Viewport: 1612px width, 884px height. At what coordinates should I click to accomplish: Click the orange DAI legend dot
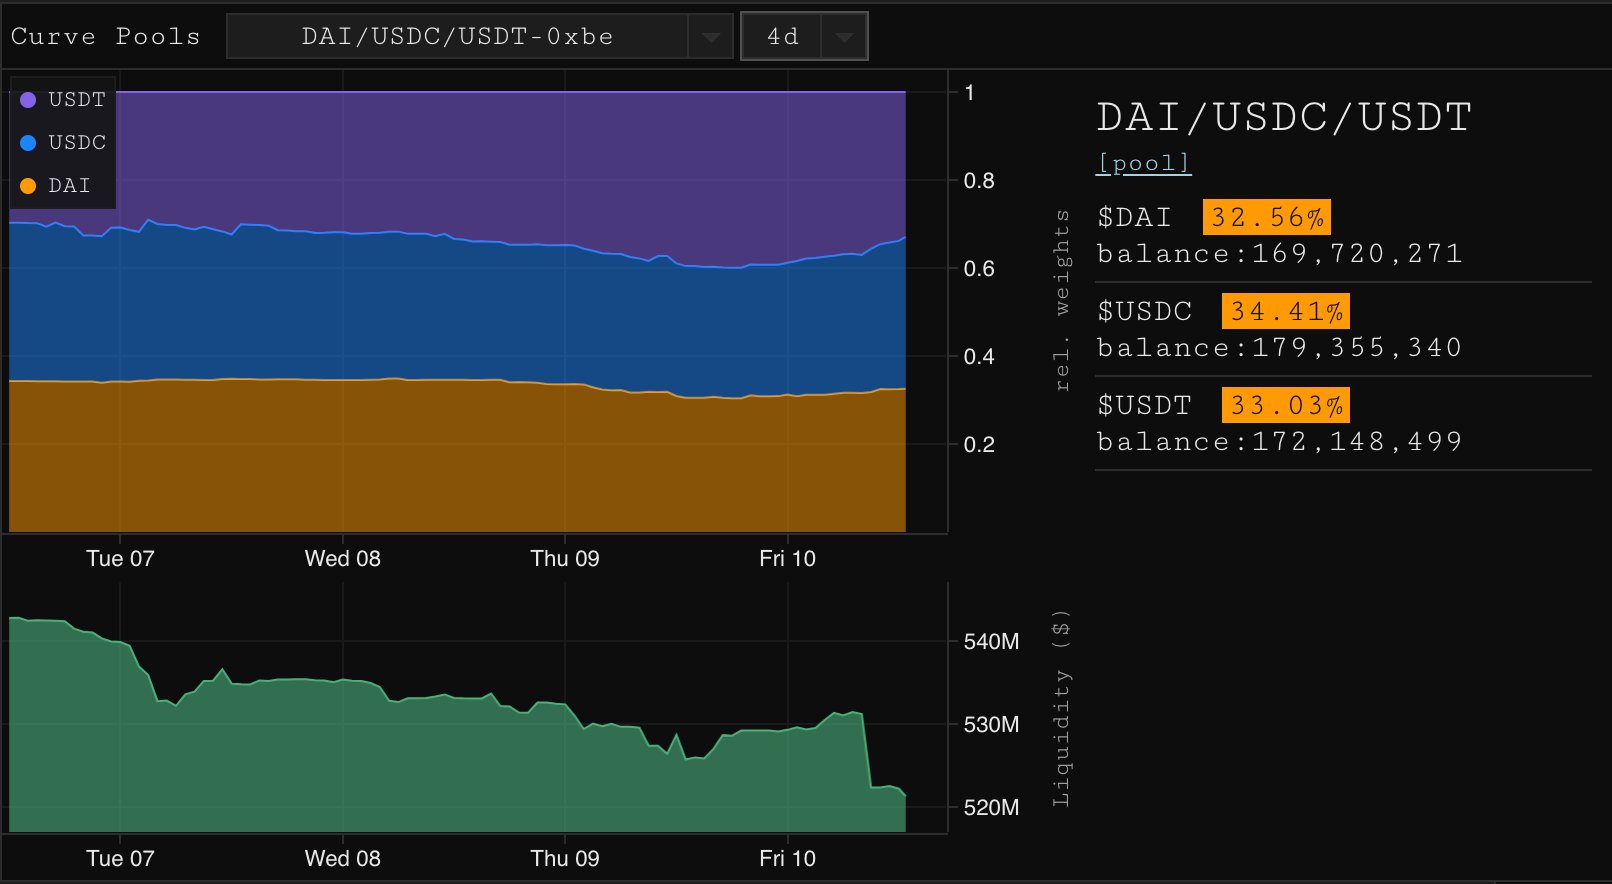(x=28, y=185)
